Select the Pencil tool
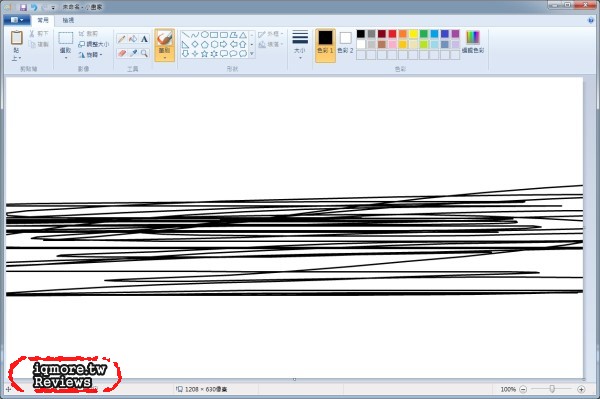Screen dimensions: 600x399 click(122, 39)
